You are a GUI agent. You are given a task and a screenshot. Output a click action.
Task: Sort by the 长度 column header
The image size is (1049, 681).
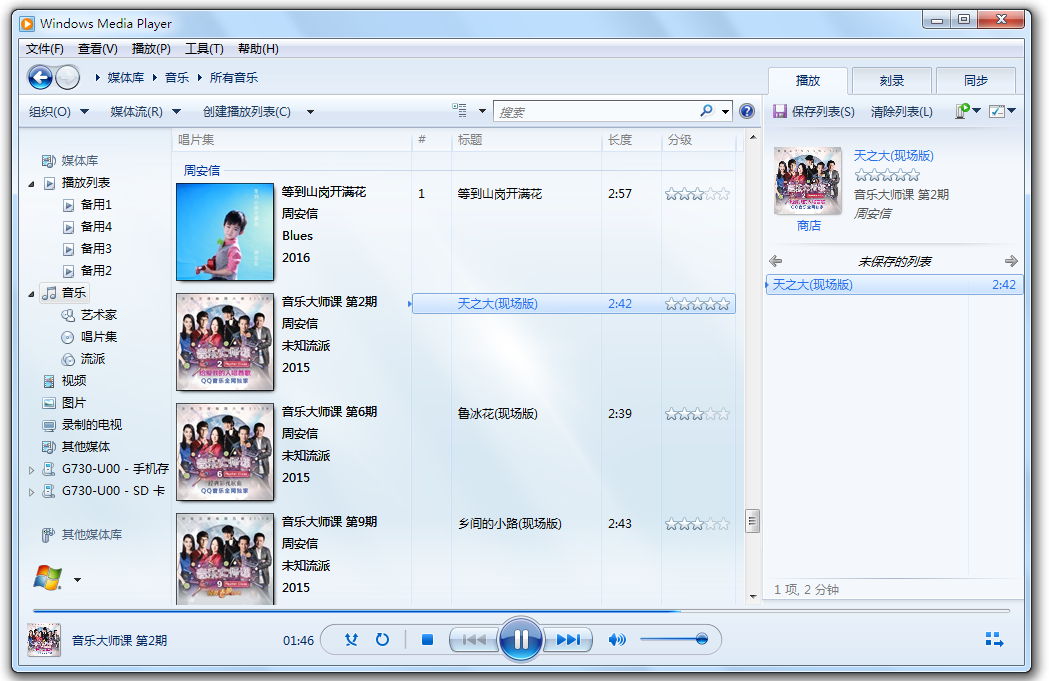632,140
